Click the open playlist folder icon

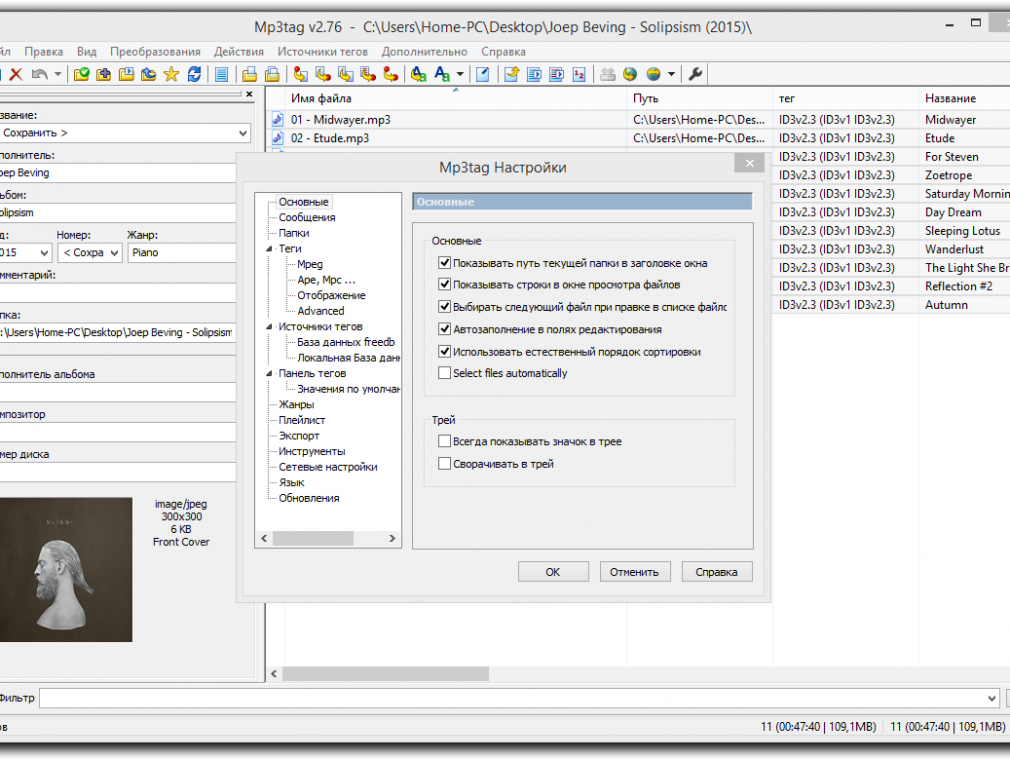point(126,74)
